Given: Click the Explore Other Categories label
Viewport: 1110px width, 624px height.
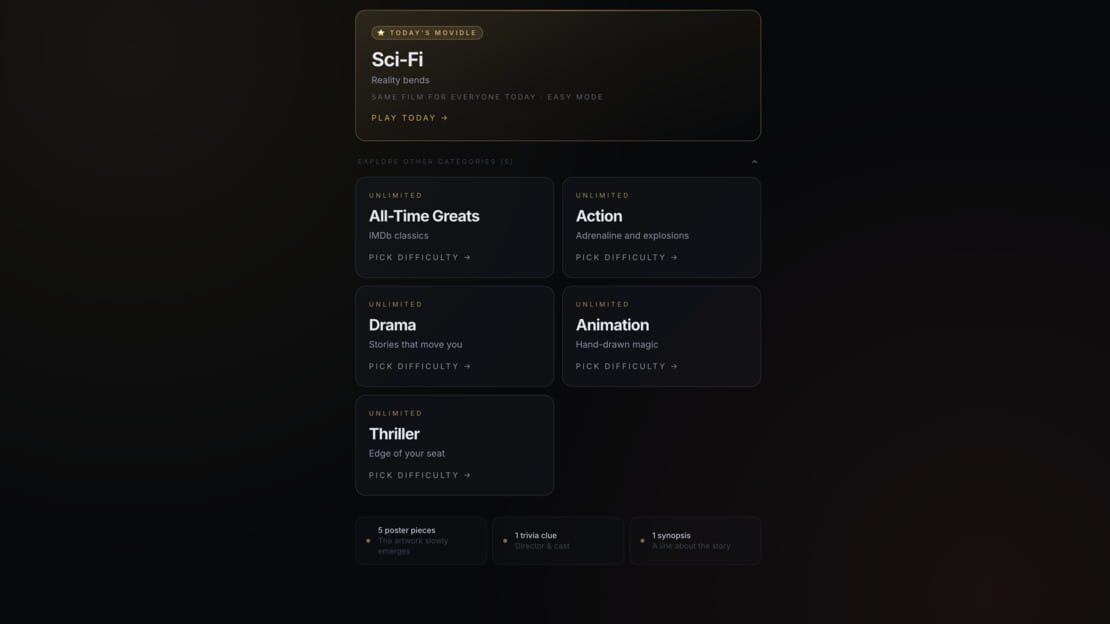Looking at the screenshot, I should 435,161.
